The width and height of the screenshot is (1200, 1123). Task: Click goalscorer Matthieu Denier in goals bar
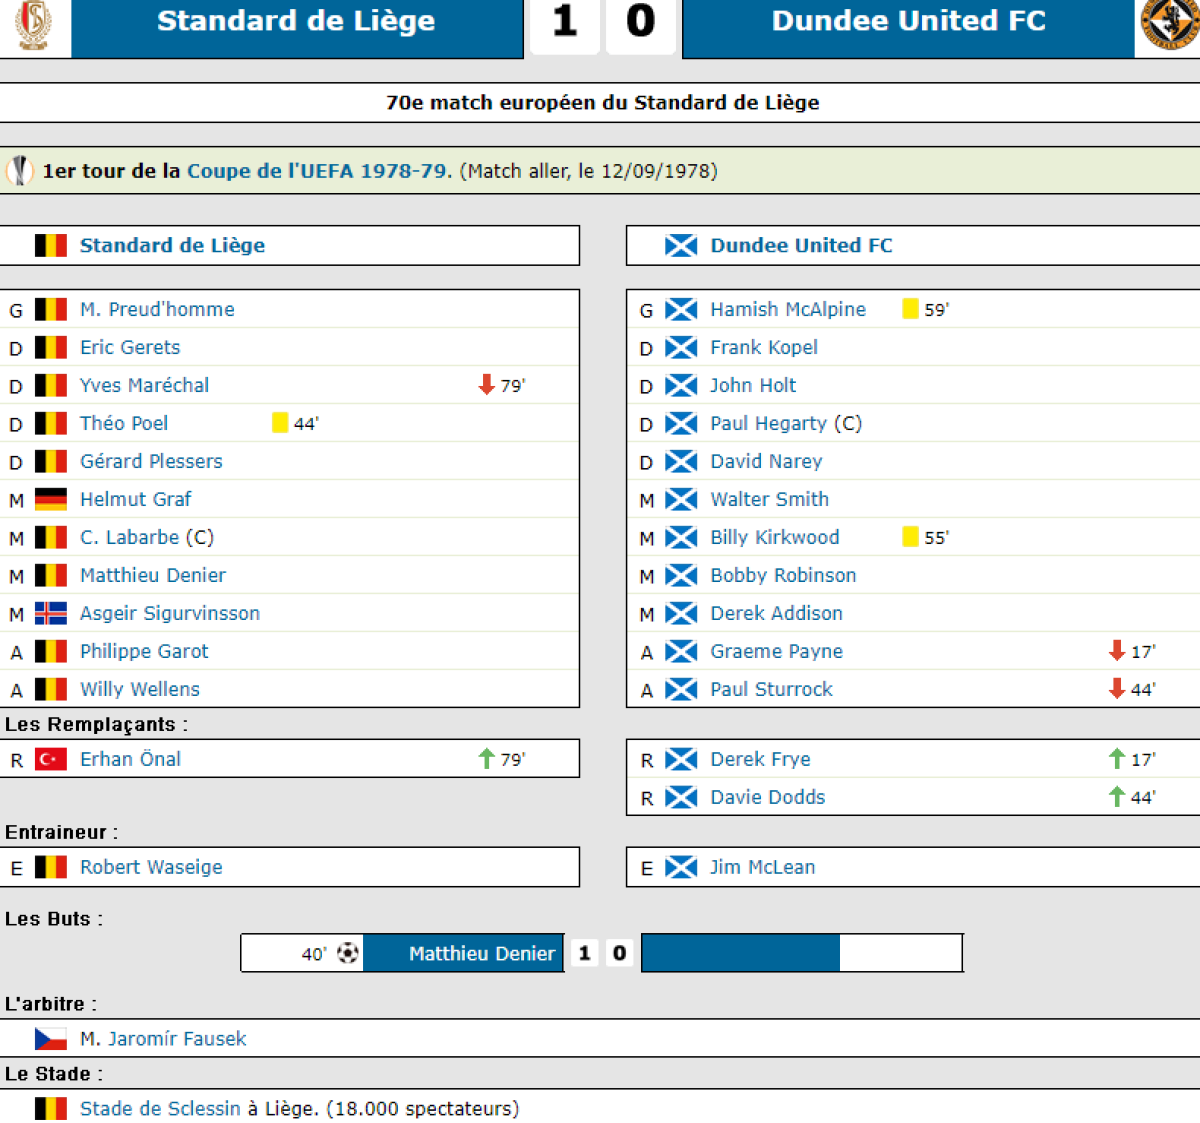tap(481, 953)
